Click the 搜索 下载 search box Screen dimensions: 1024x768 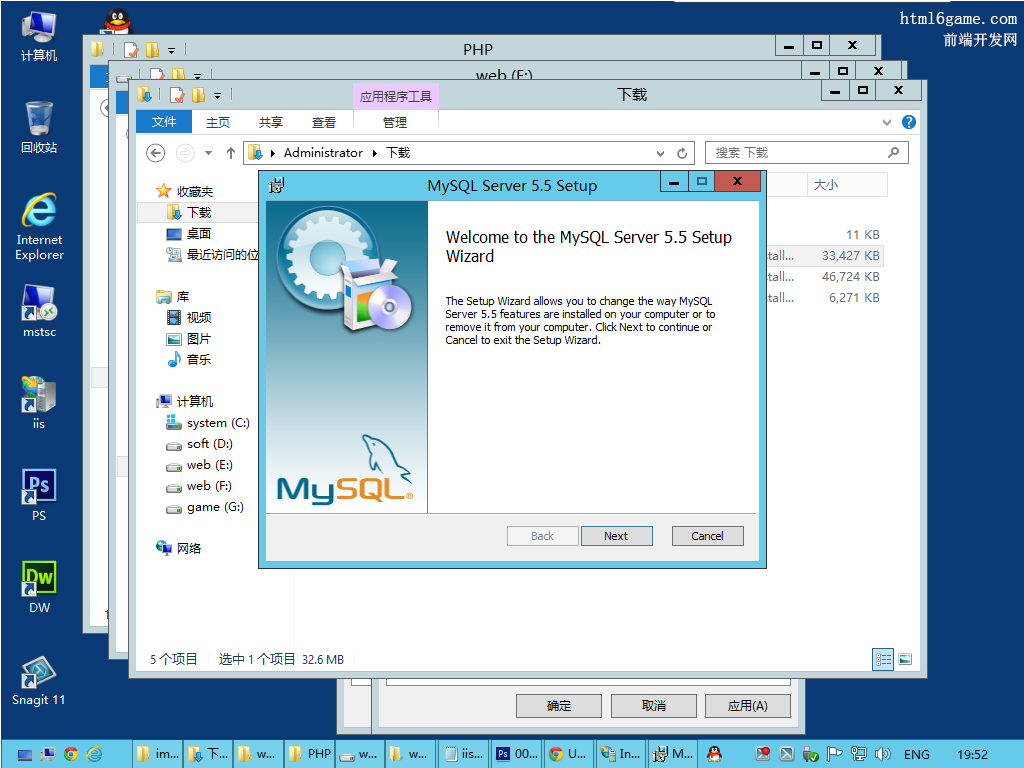click(x=807, y=153)
